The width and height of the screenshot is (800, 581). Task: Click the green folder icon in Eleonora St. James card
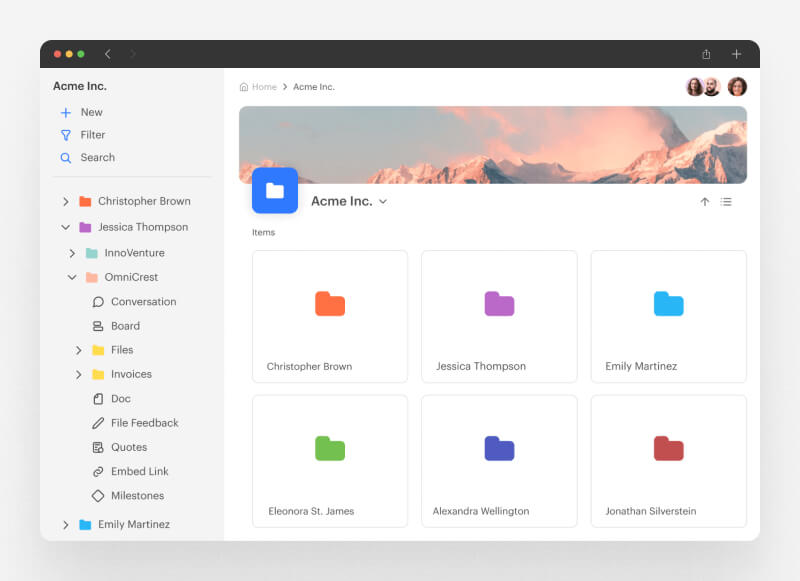pos(330,449)
